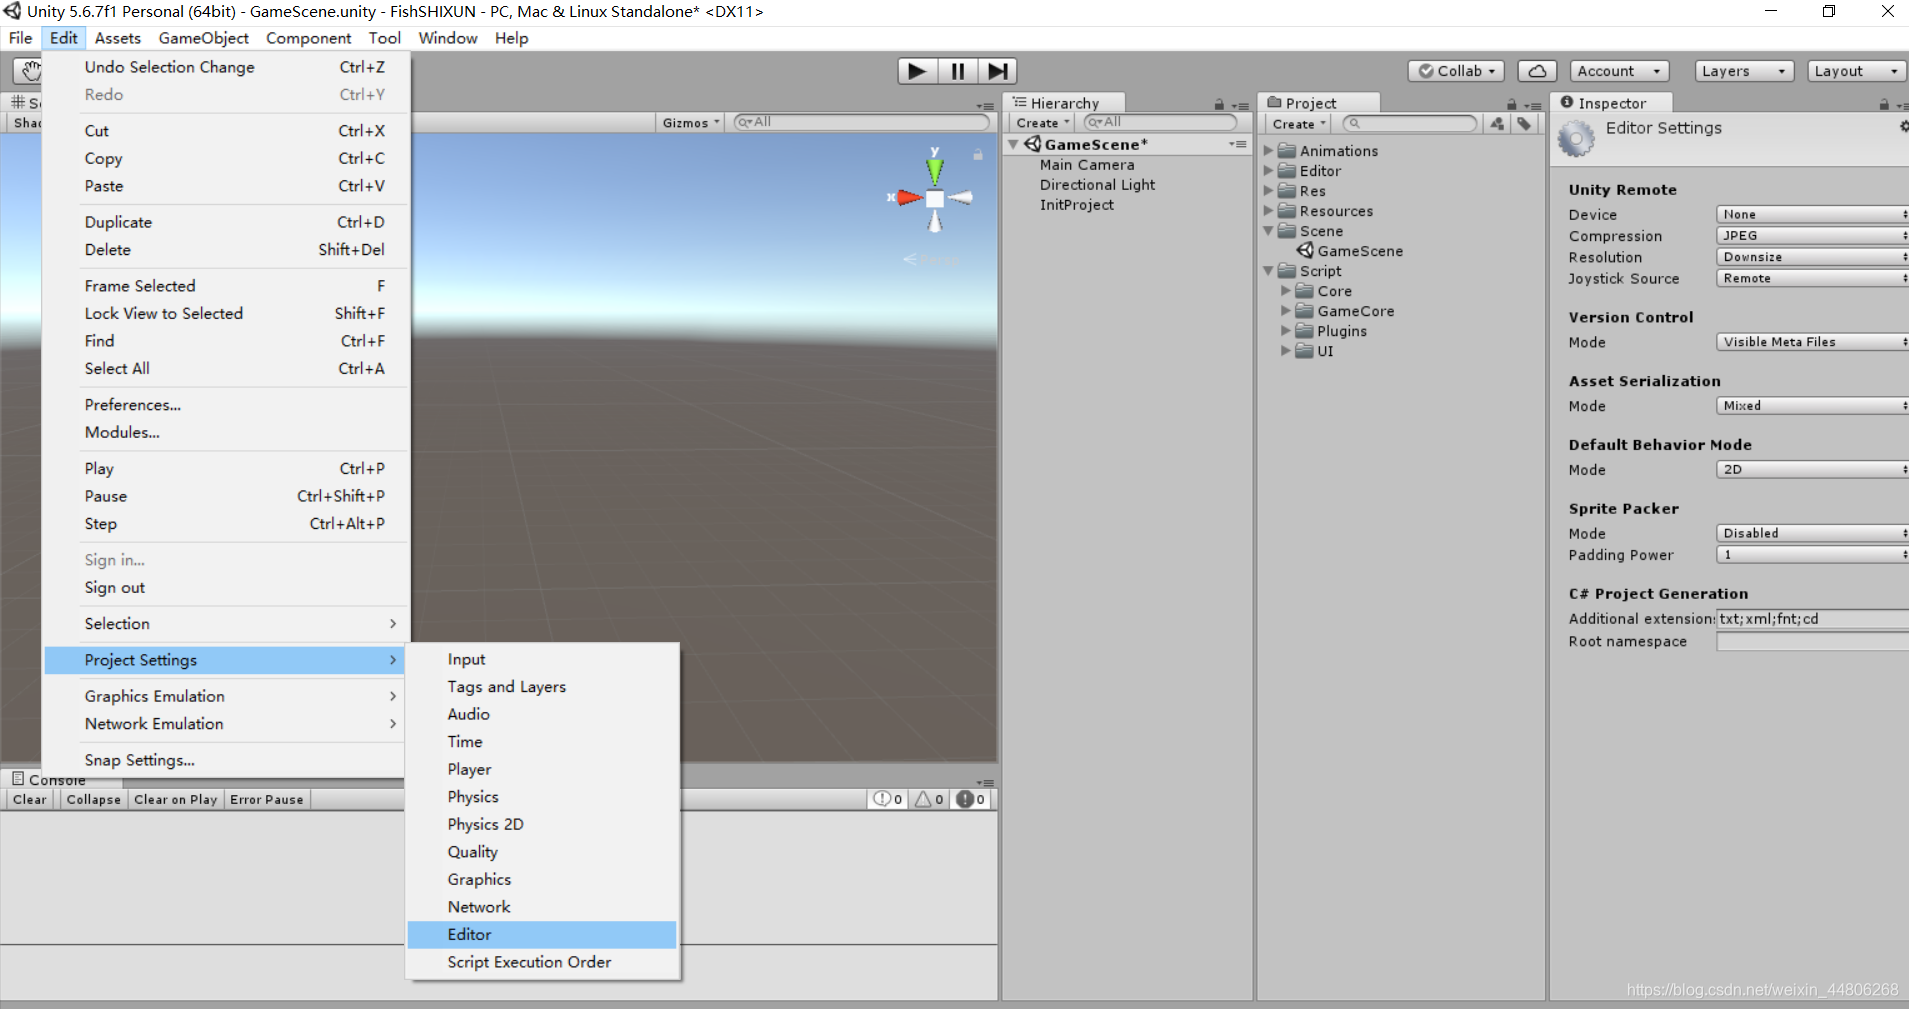
Task: Open the Window menu
Action: (448, 38)
